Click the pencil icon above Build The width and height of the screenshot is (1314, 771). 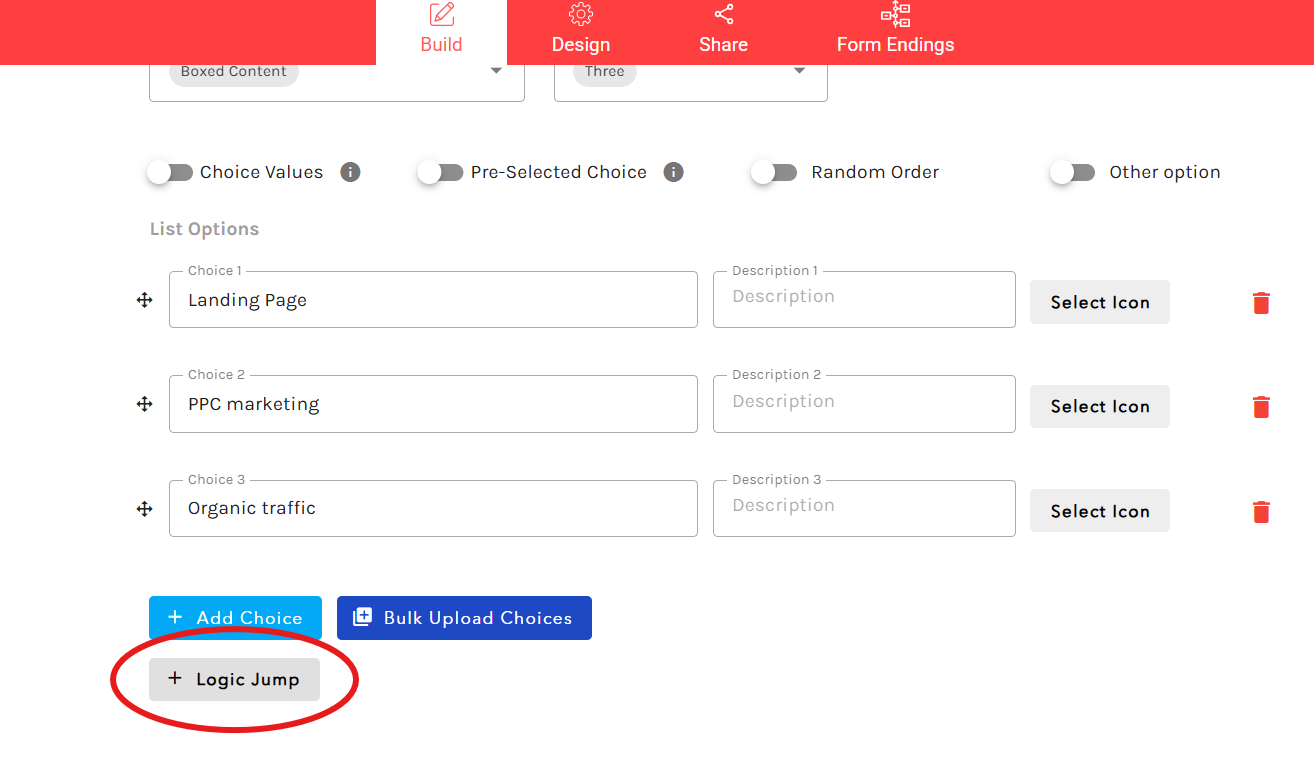pos(441,14)
